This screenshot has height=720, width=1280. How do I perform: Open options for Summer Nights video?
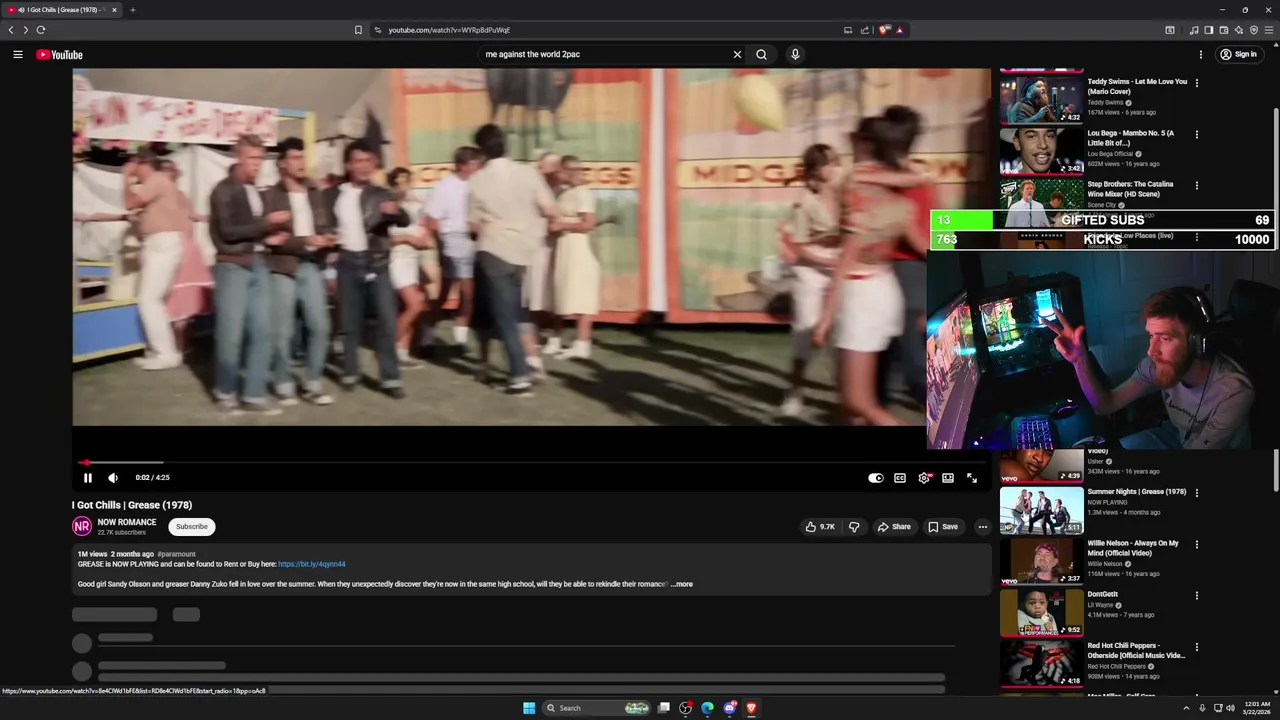pos(1197,493)
